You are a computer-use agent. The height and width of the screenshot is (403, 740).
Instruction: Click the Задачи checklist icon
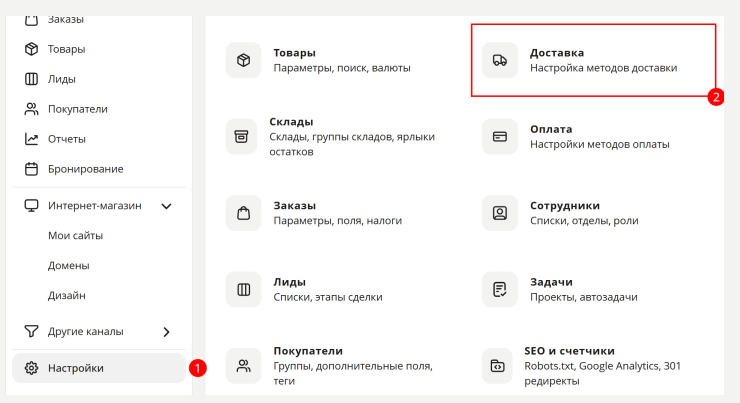click(500, 289)
